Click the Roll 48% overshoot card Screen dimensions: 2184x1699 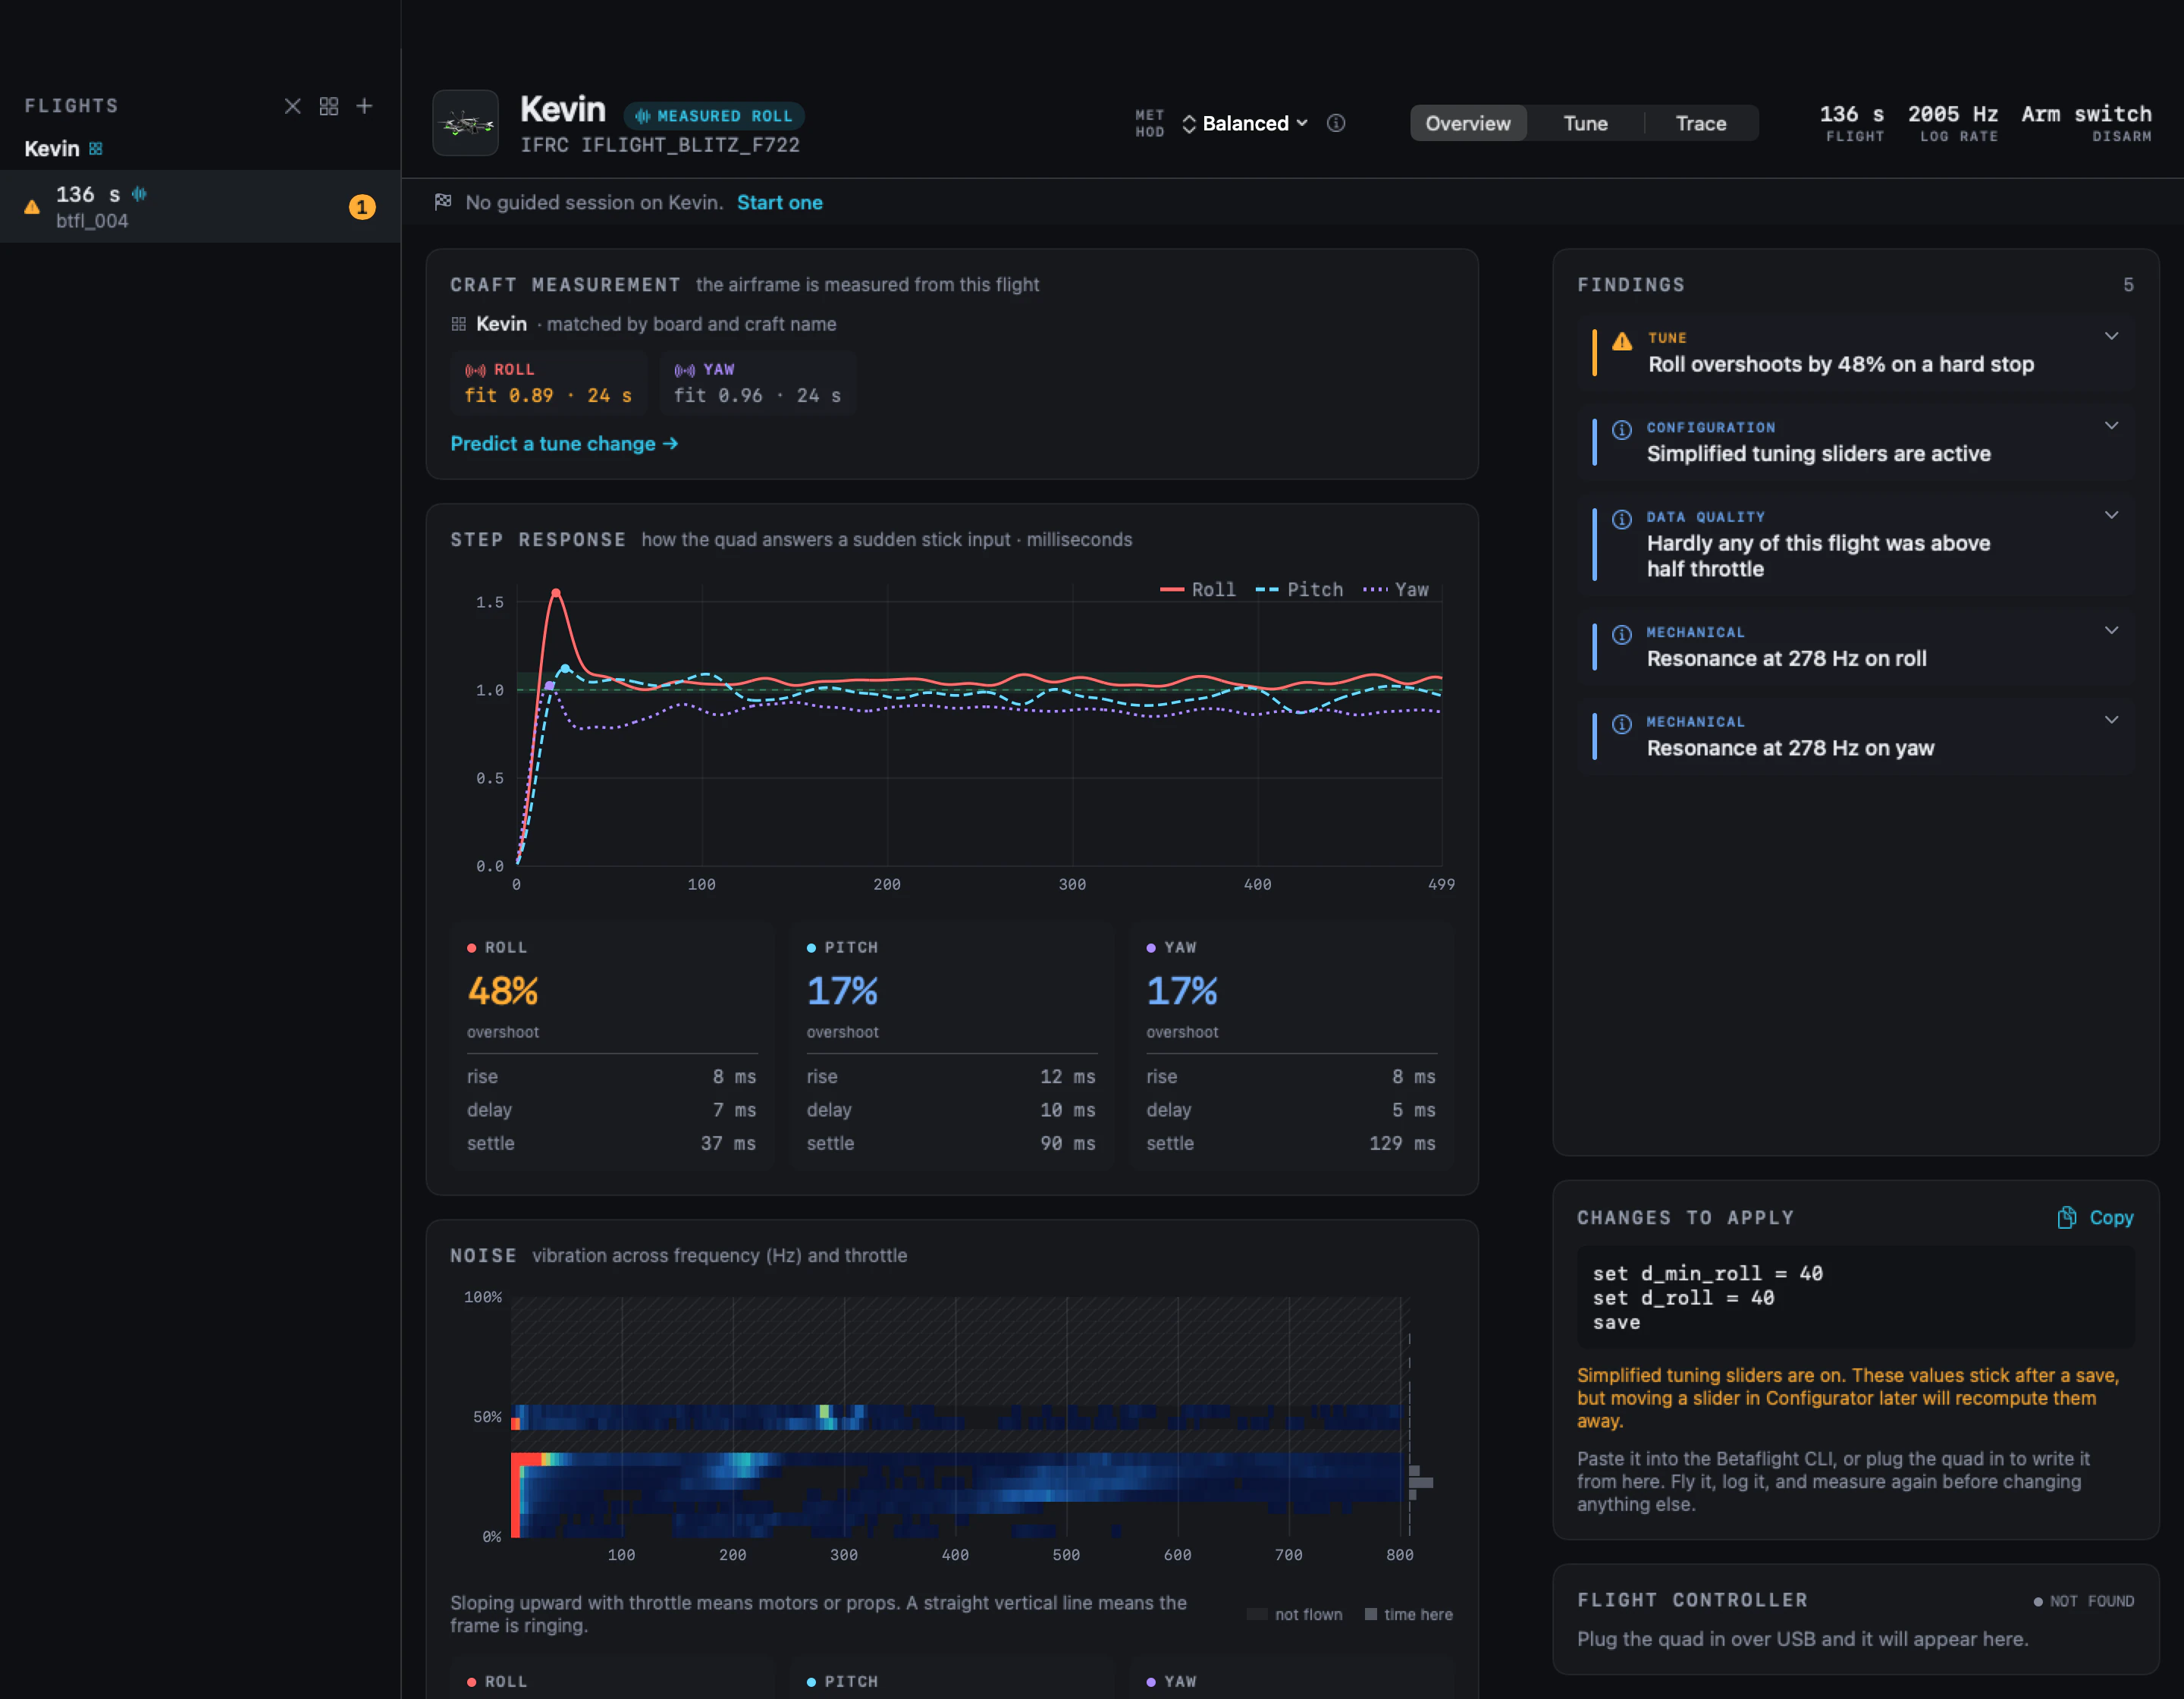pos(612,1046)
